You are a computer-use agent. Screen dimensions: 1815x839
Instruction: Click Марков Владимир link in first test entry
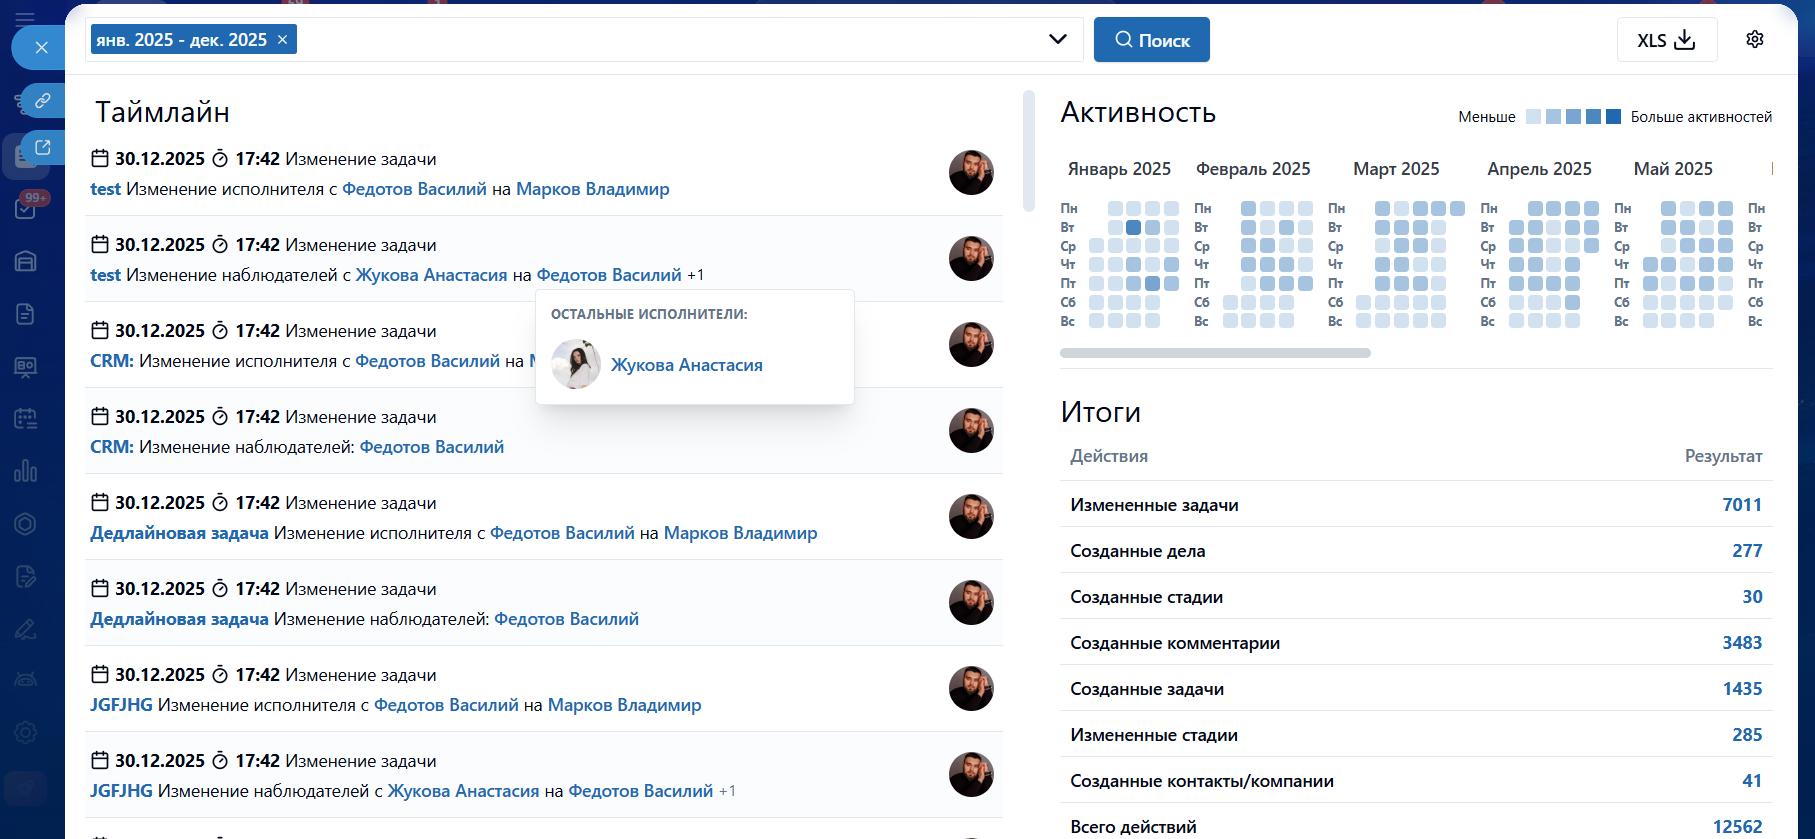[x=592, y=189]
